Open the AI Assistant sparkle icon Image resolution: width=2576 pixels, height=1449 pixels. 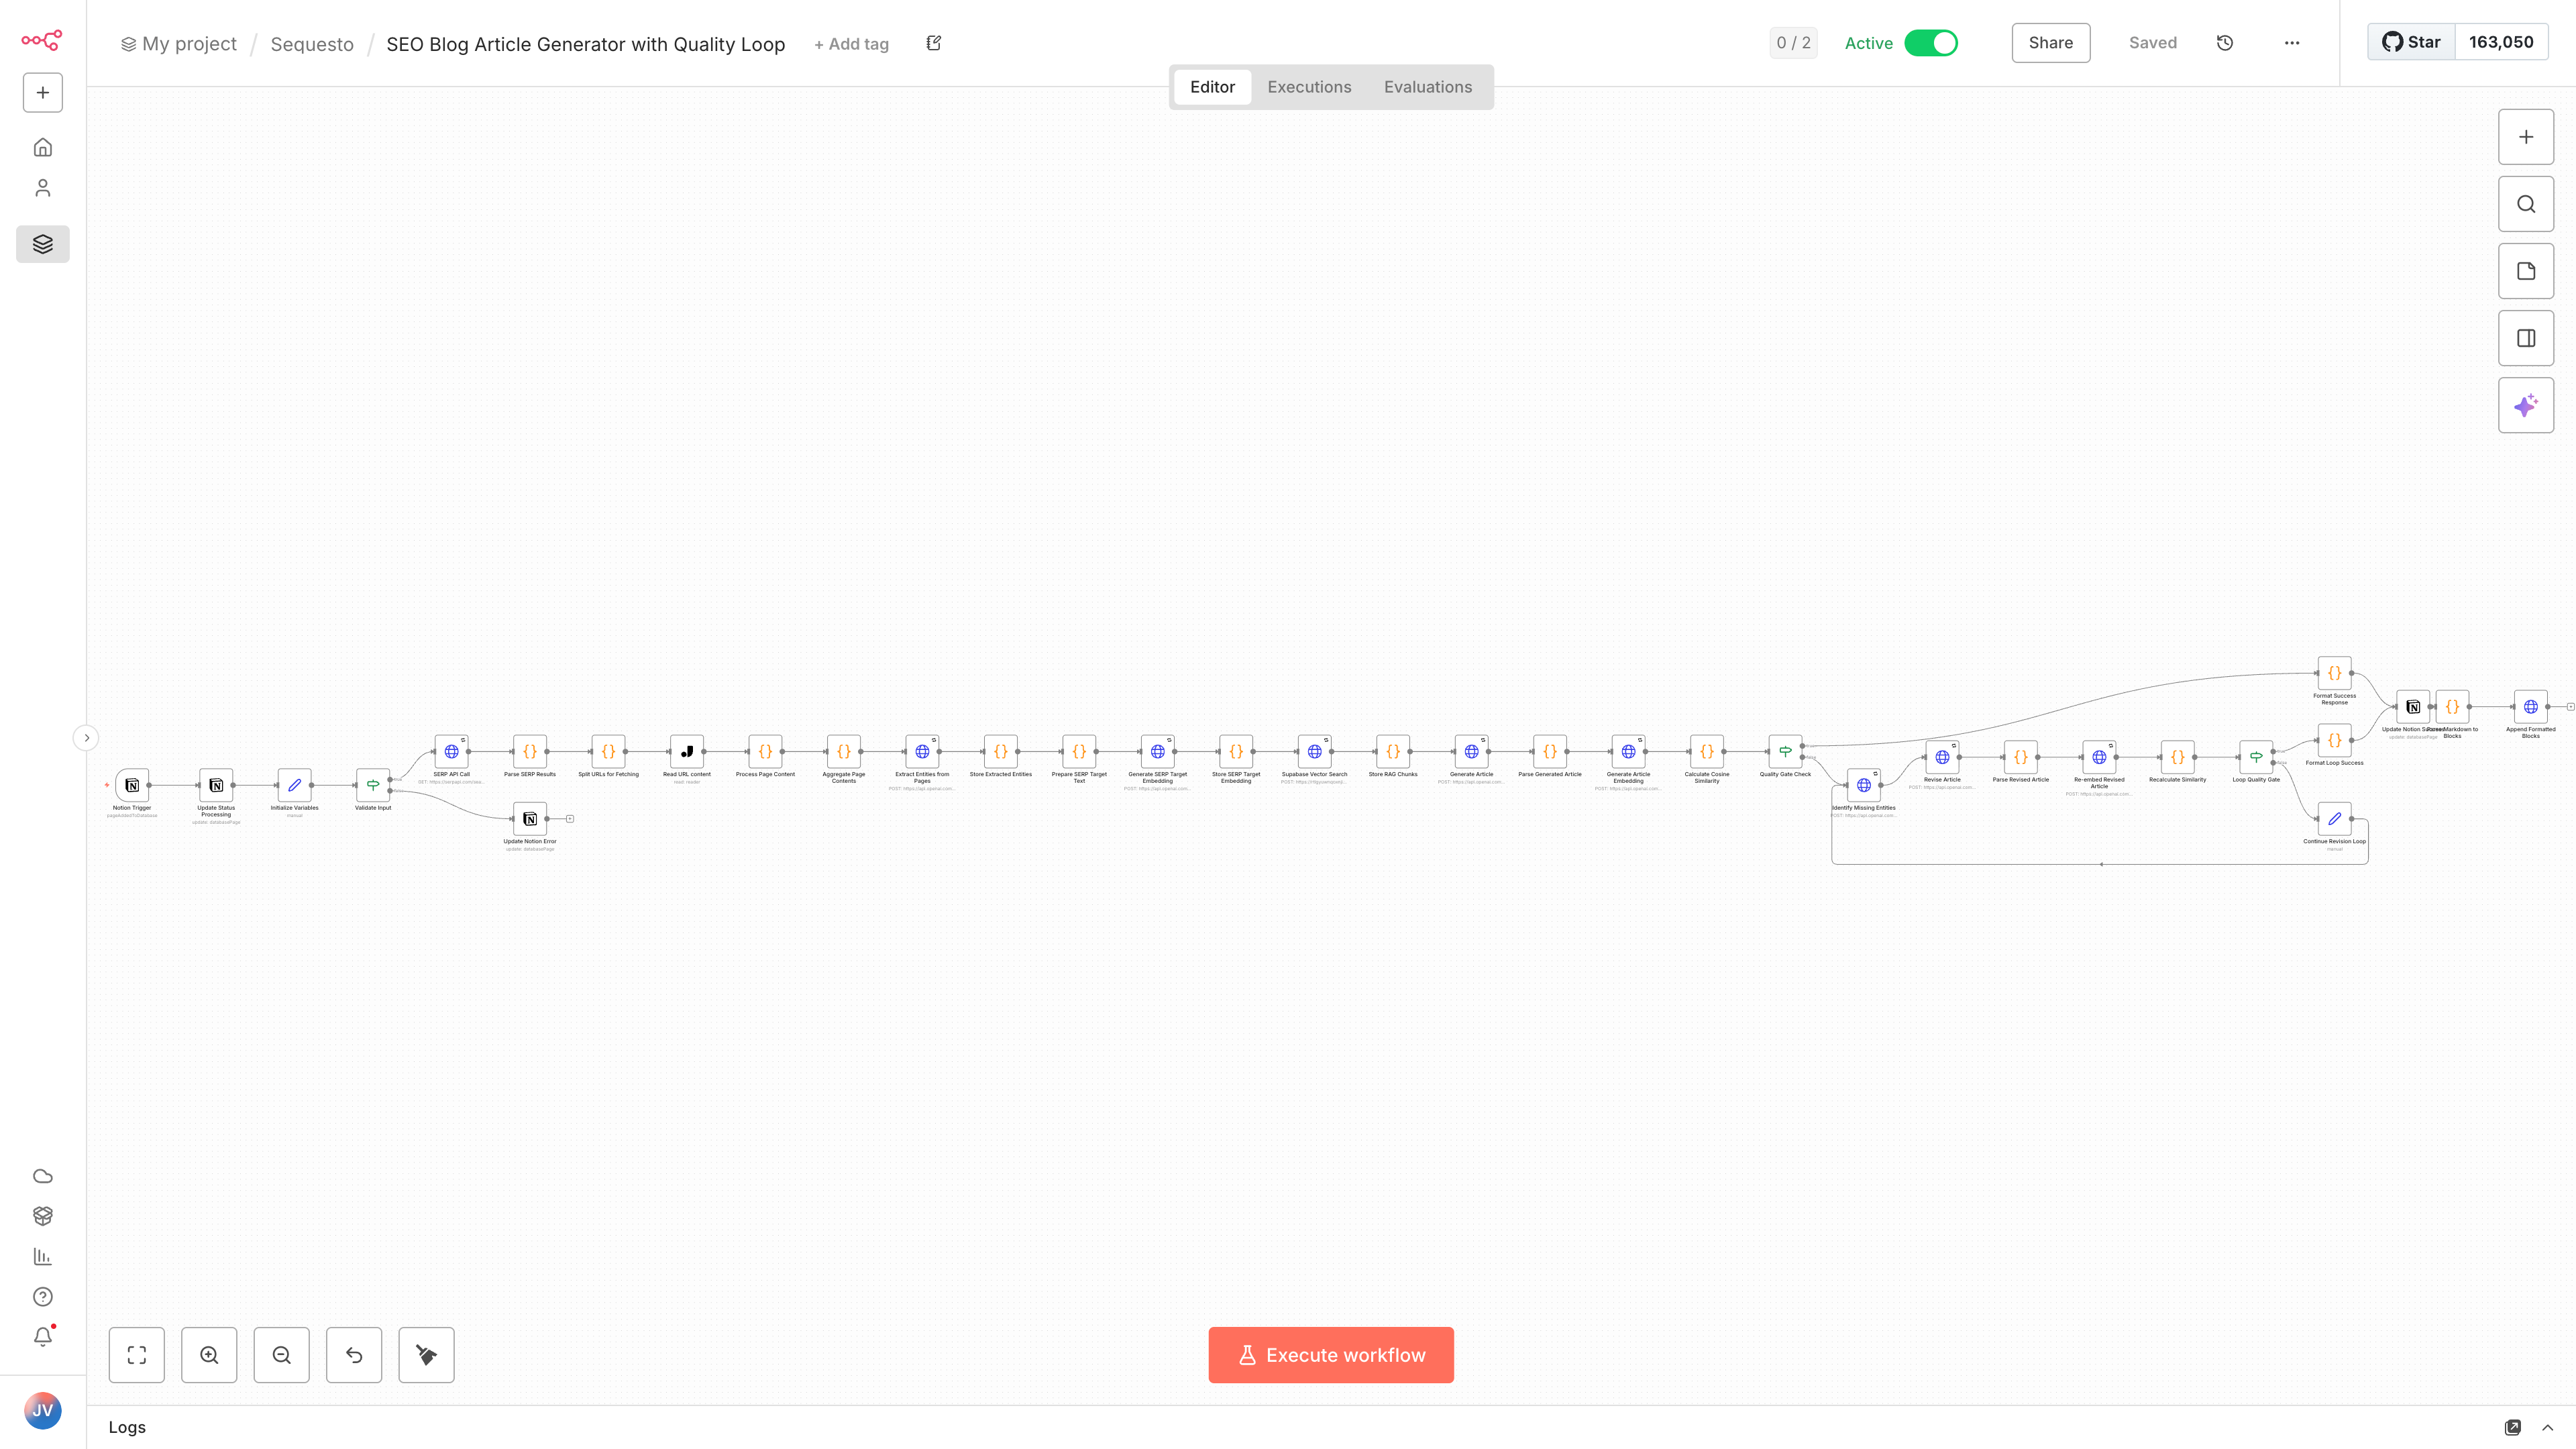point(2526,405)
